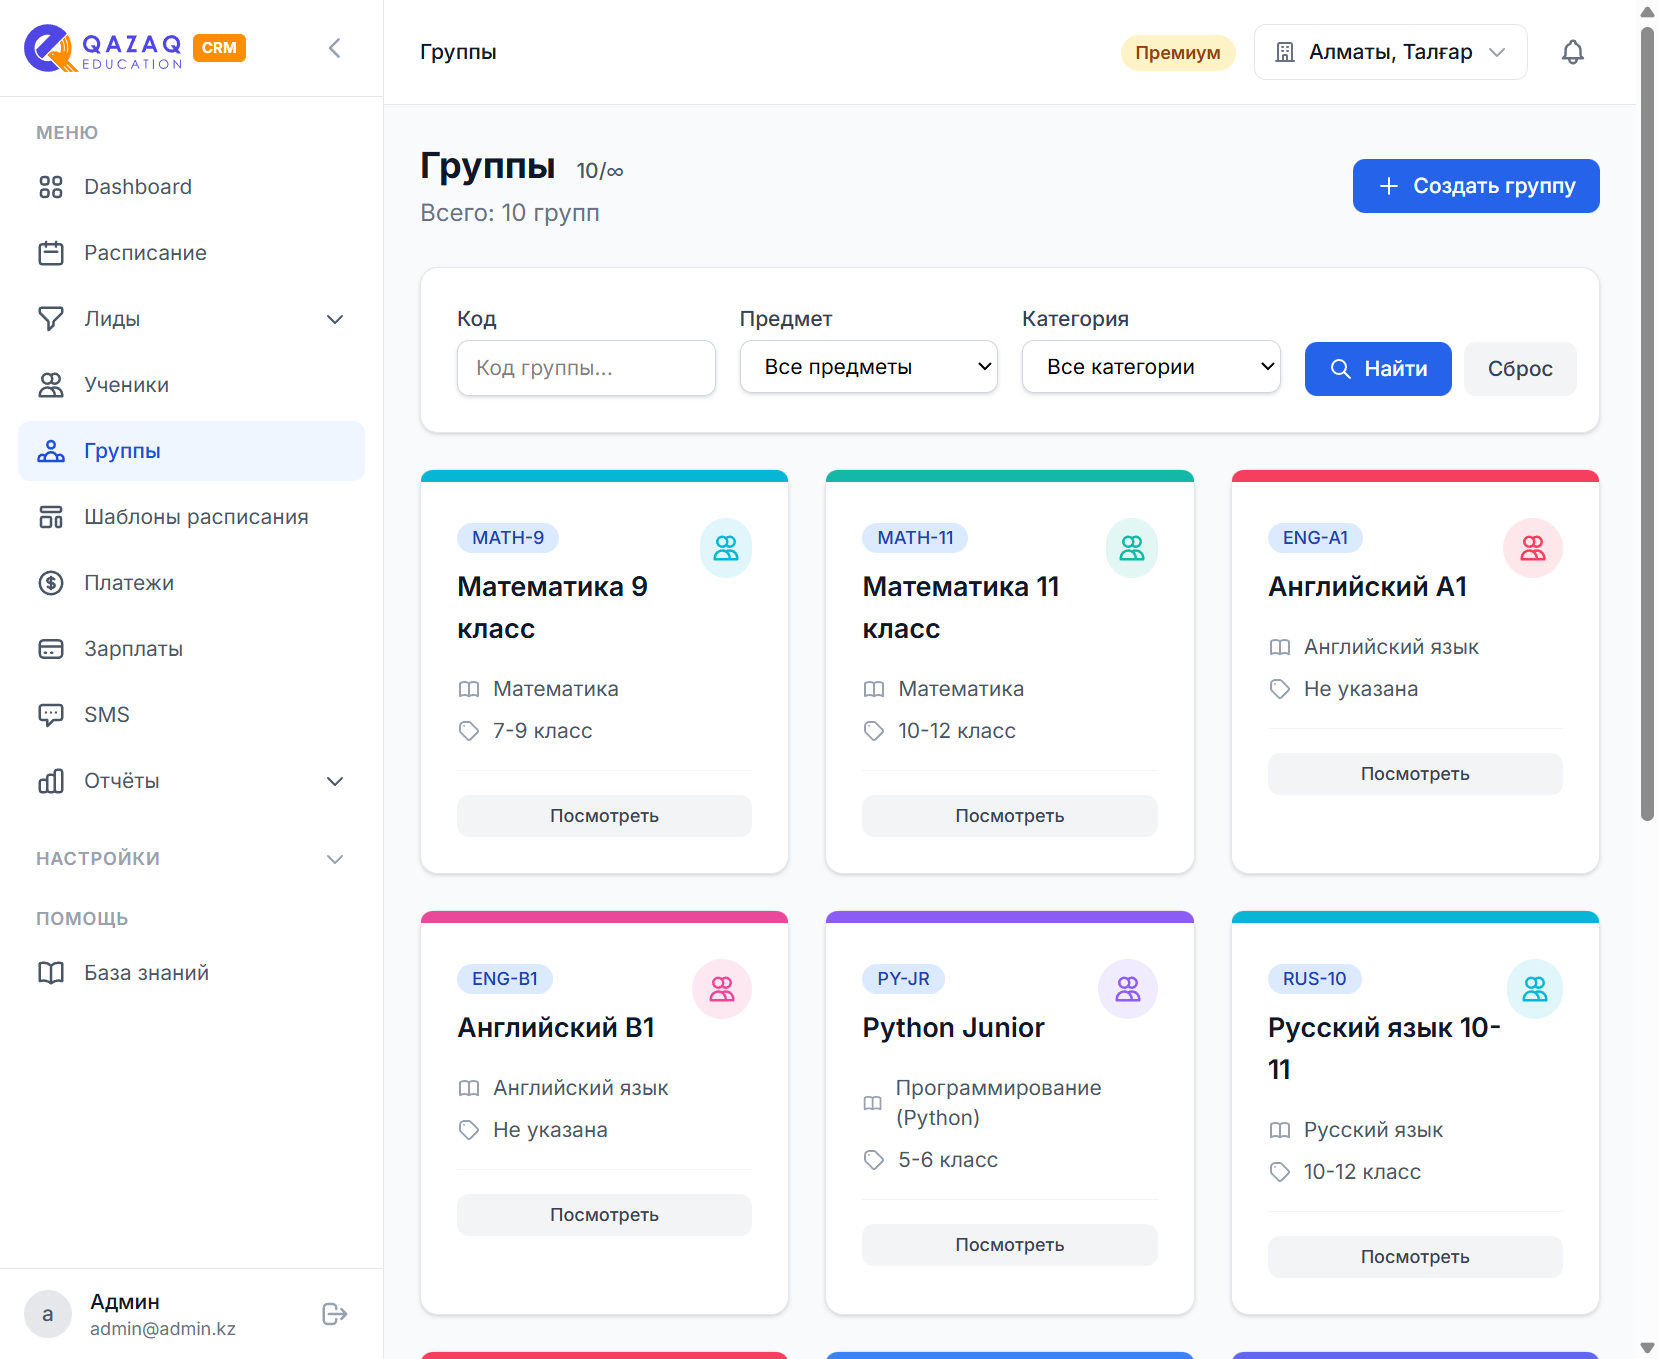Image resolution: width=1659 pixels, height=1359 pixels.
Task: Open База знаний help page
Action: coord(191,973)
